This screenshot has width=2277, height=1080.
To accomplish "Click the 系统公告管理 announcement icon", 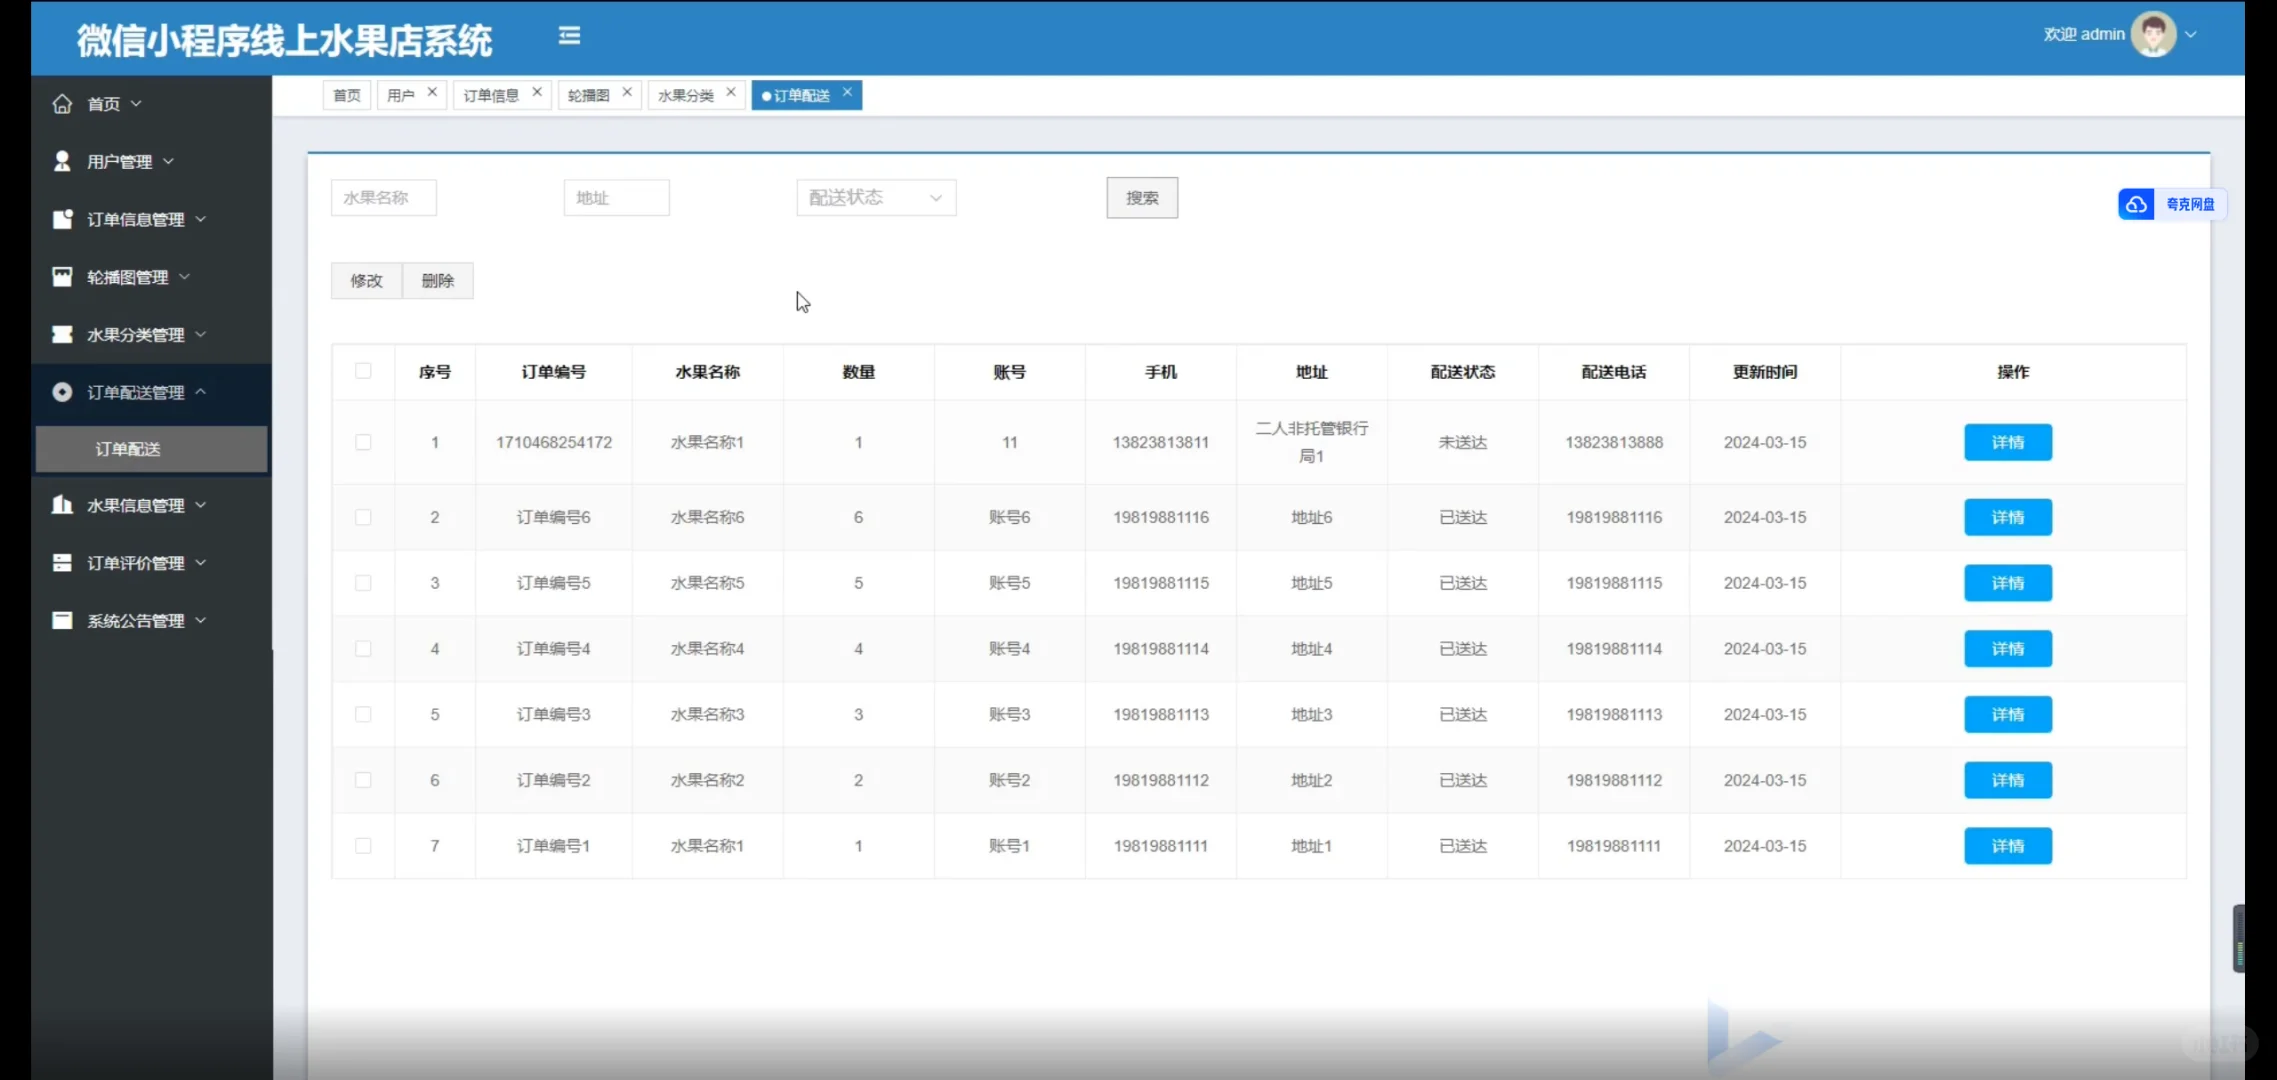I will point(62,620).
